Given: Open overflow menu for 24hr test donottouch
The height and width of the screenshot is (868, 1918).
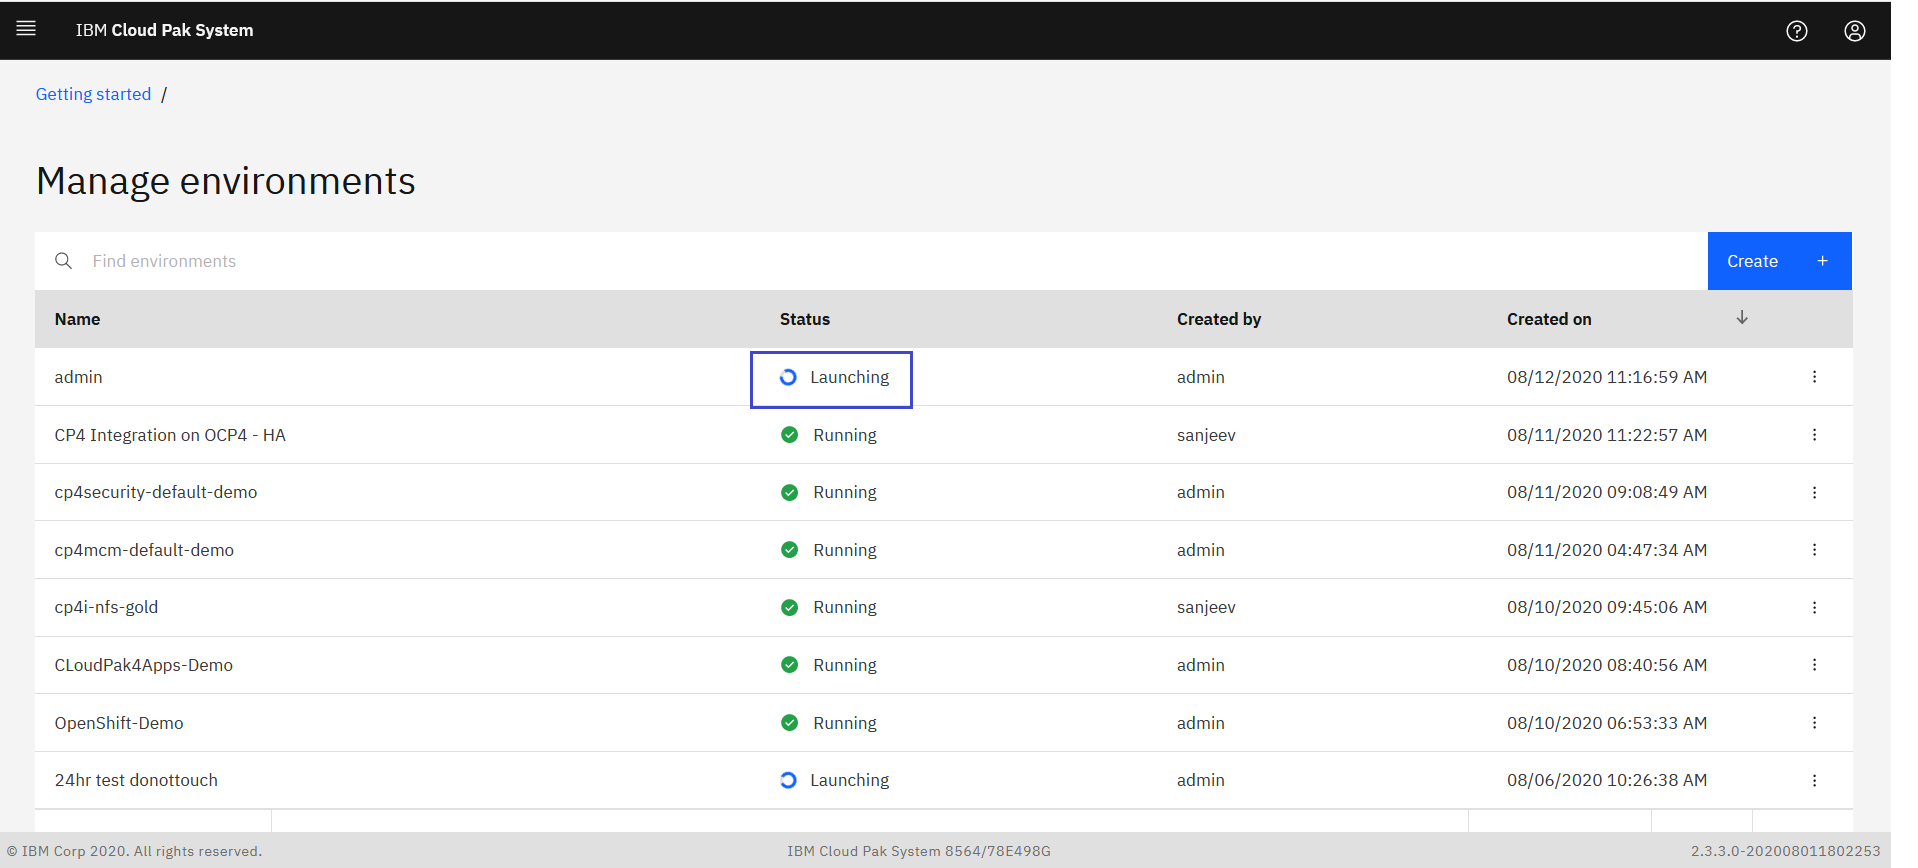Looking at the screenshot, I should pyautogui.click(x=1814, y=780).
